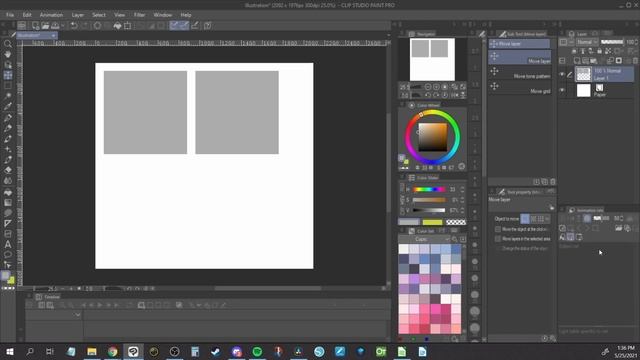Check 'Move layers in the selected area'
Image resolution: width=640 pixels, height=360 pixels.
[498, 239]
